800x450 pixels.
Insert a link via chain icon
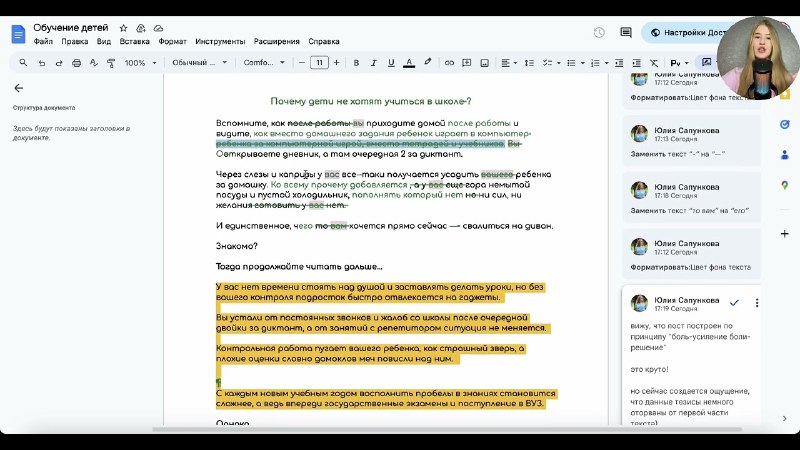[x=449, y=63]
